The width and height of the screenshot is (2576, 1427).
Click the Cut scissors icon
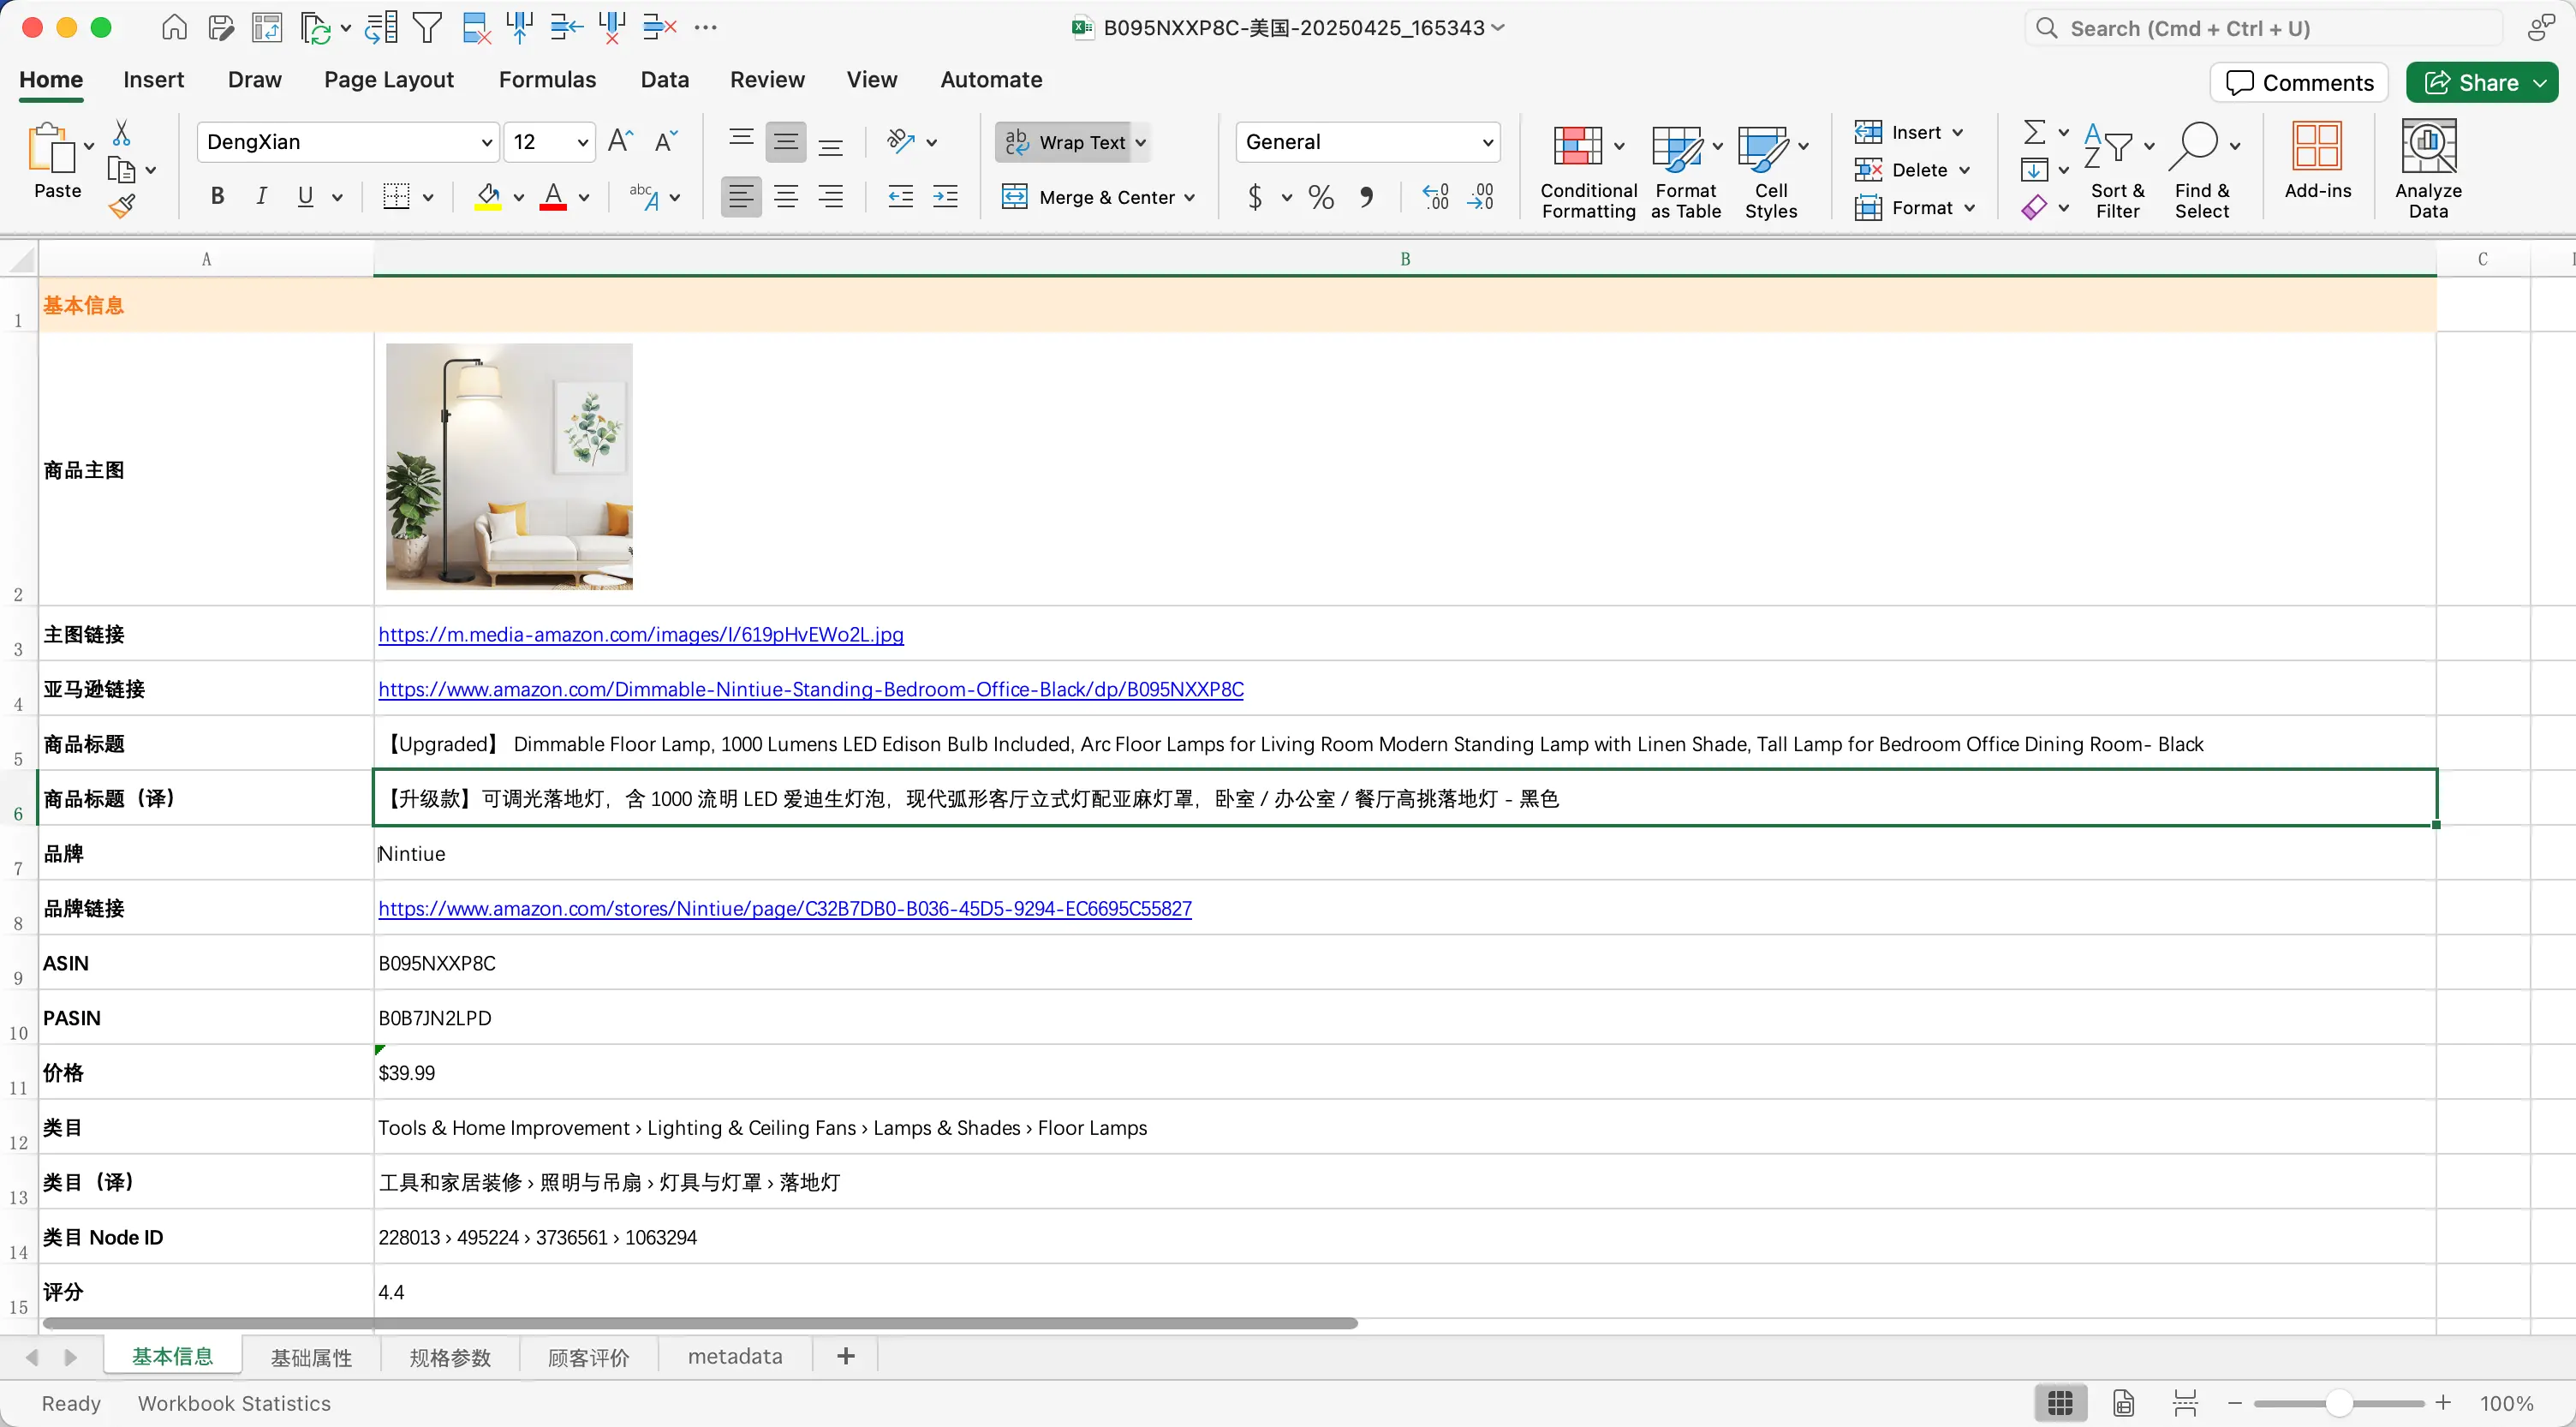[x=122, y=133]
